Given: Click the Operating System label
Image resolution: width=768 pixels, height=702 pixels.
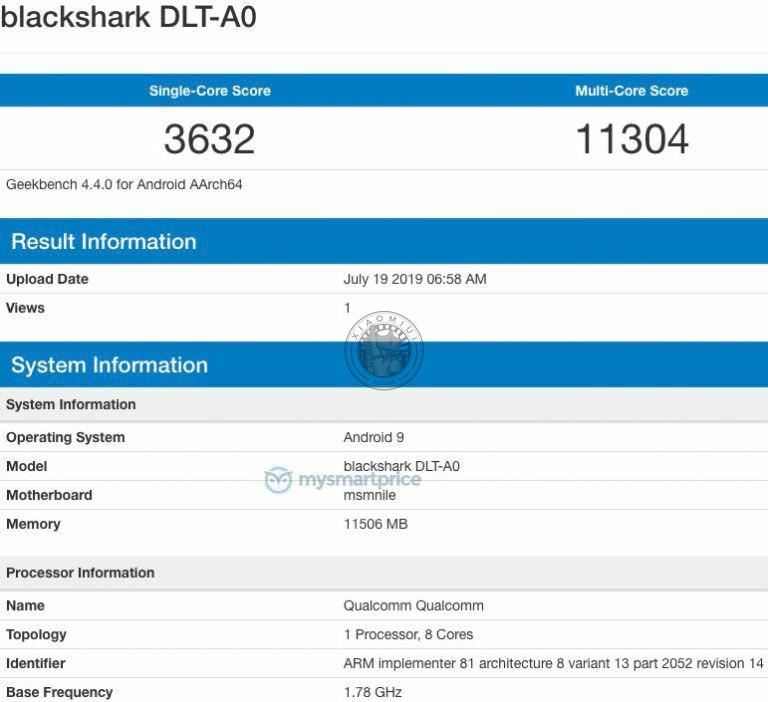Looking at the screenshot, I should click(x=65, y=437).
